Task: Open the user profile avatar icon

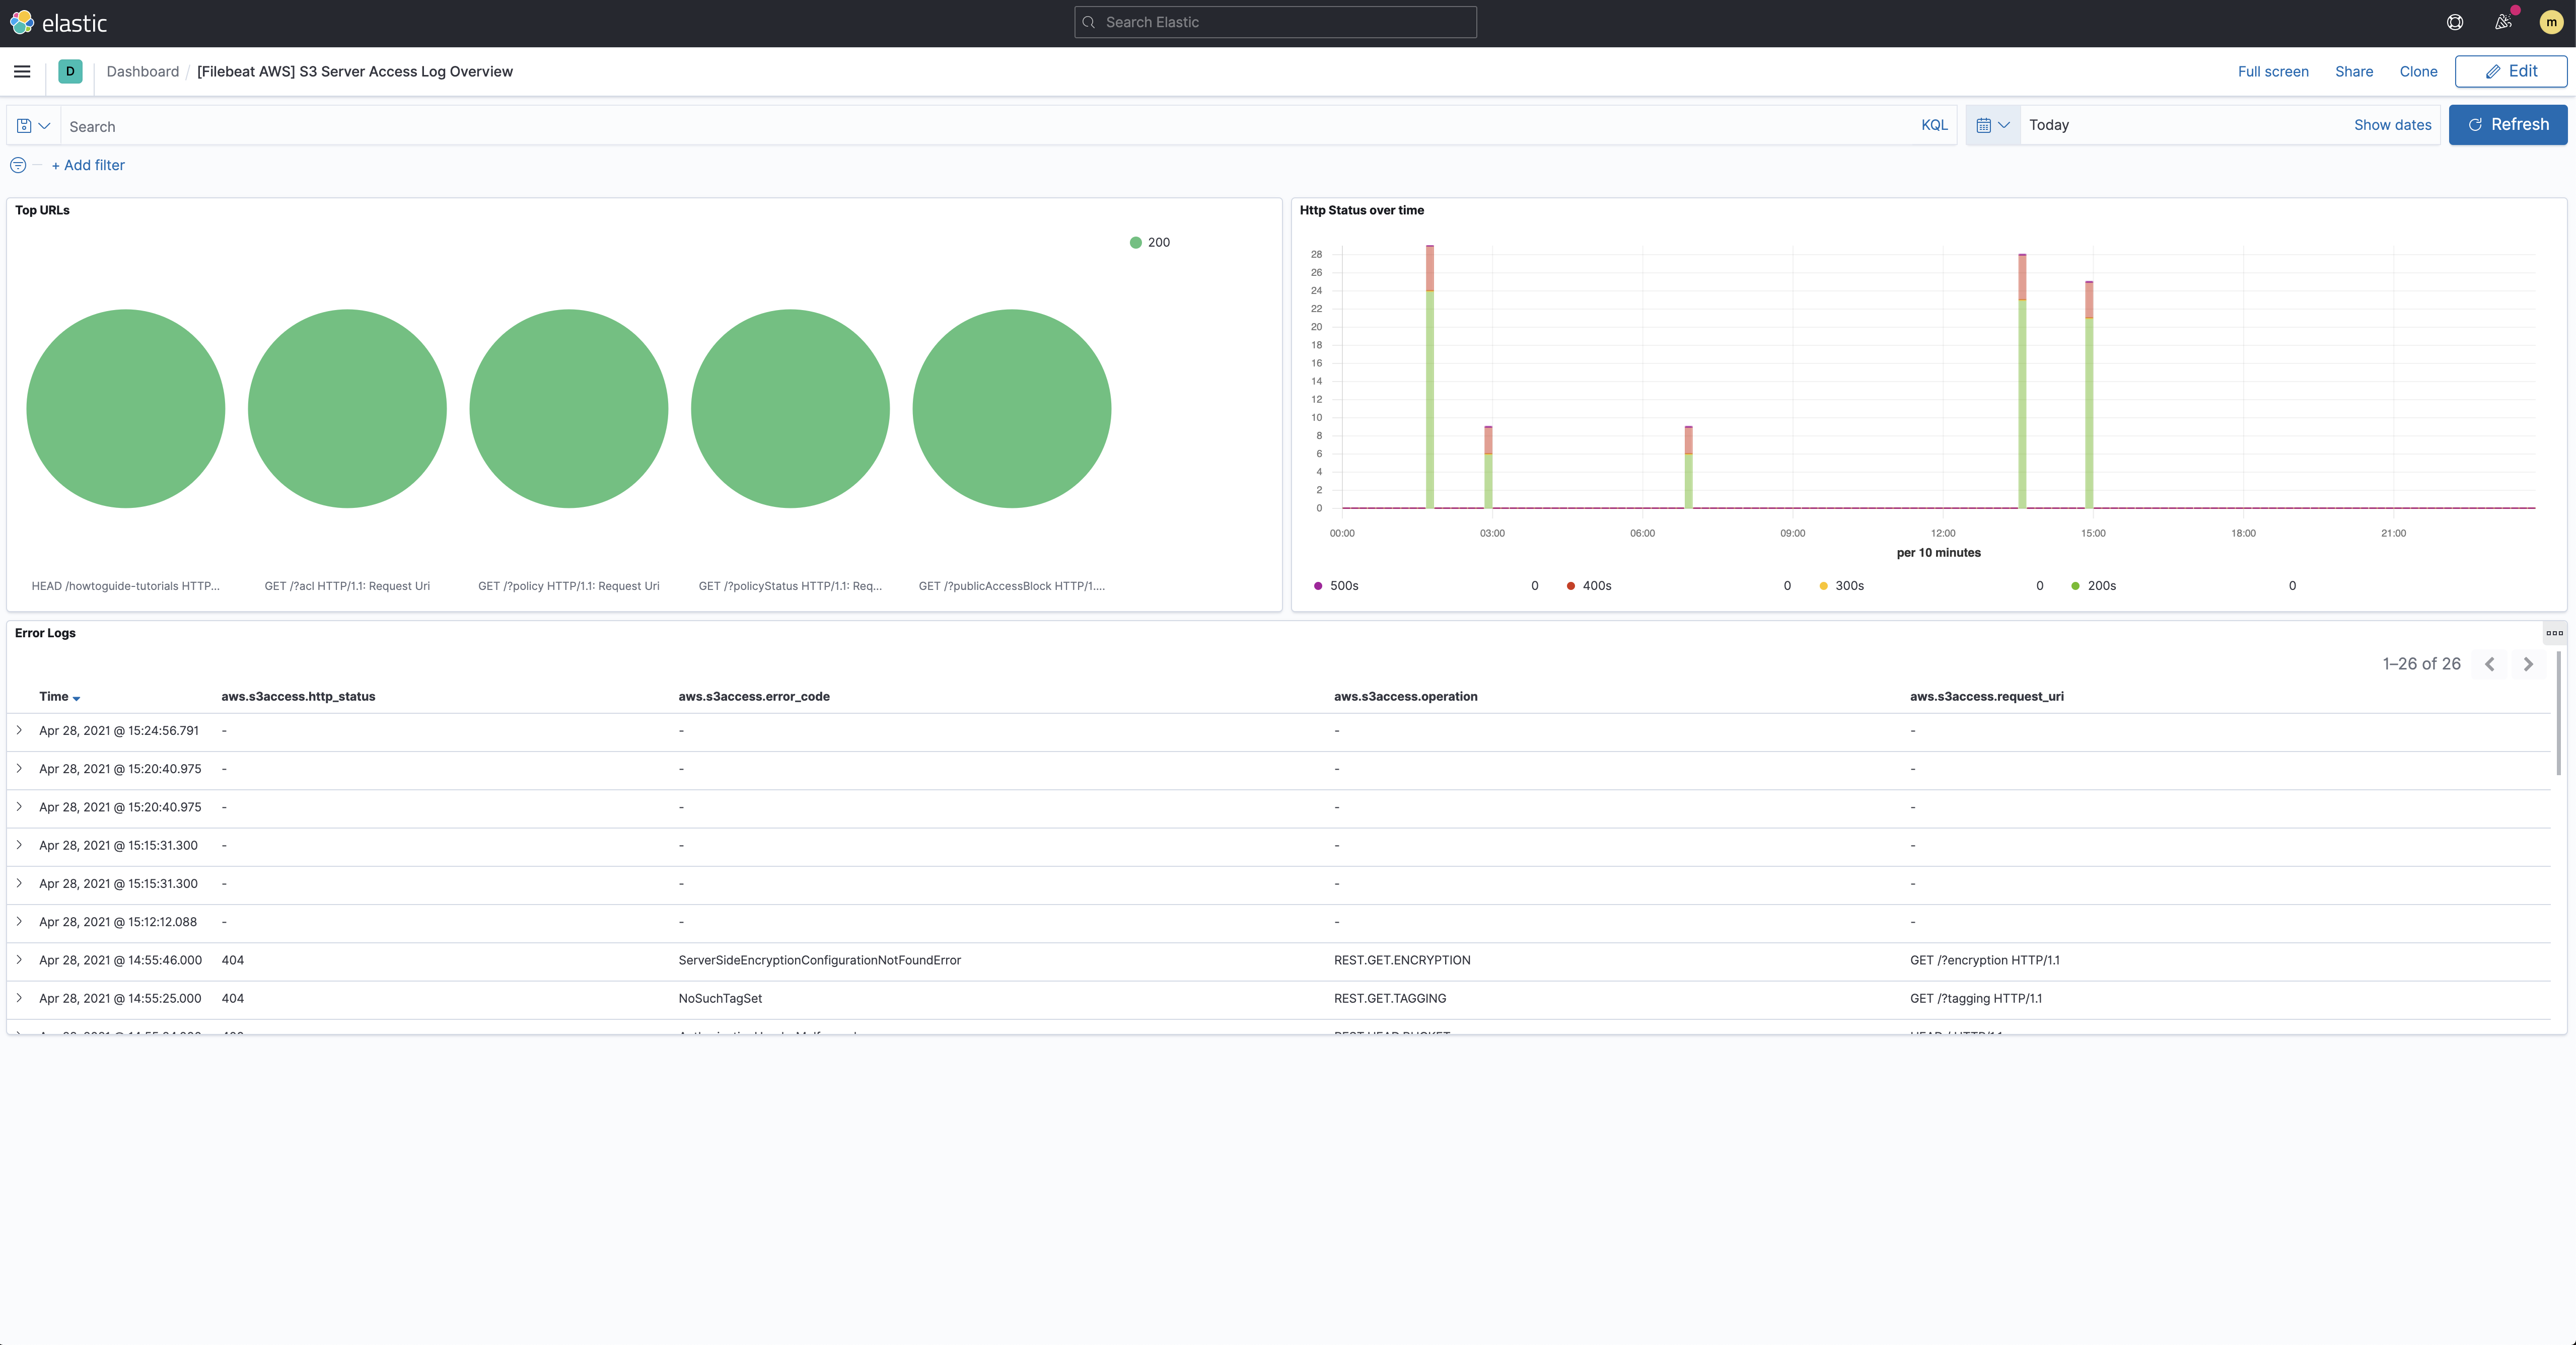Action: coord(2551,22)
